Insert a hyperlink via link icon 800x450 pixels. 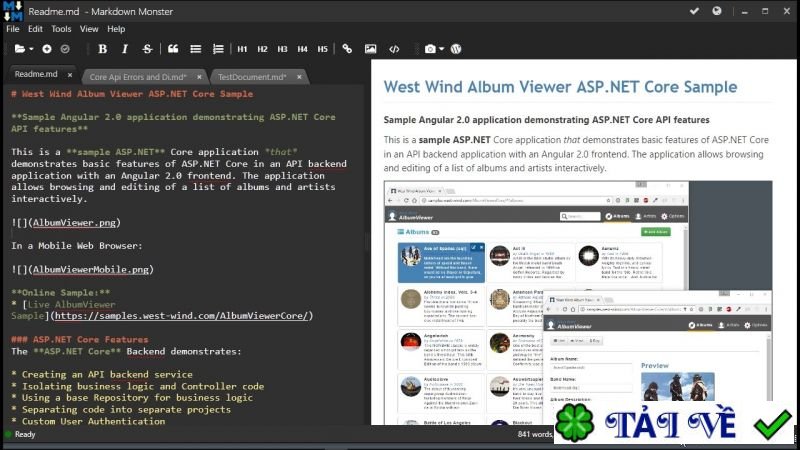[347, 49]
